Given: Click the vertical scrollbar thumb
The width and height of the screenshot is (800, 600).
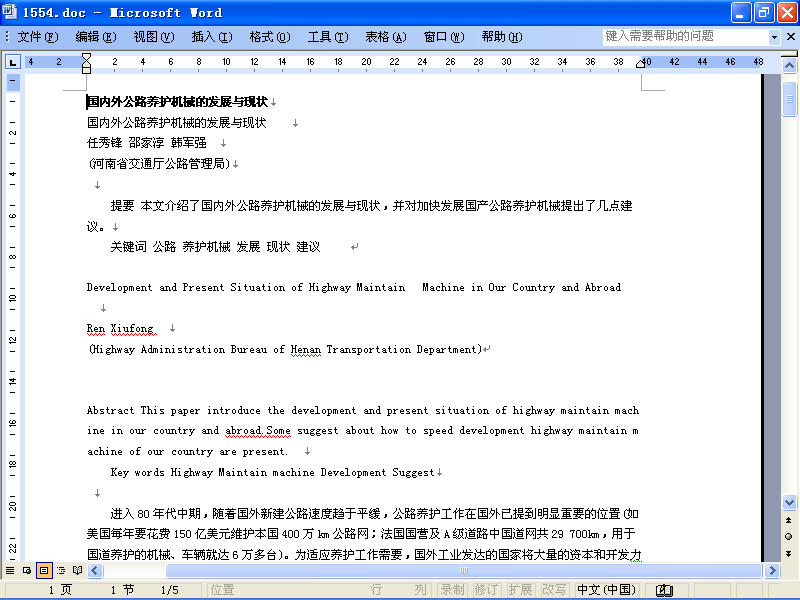Looking at the screenshot, I should pyautogui.click(x=789, y=99).
